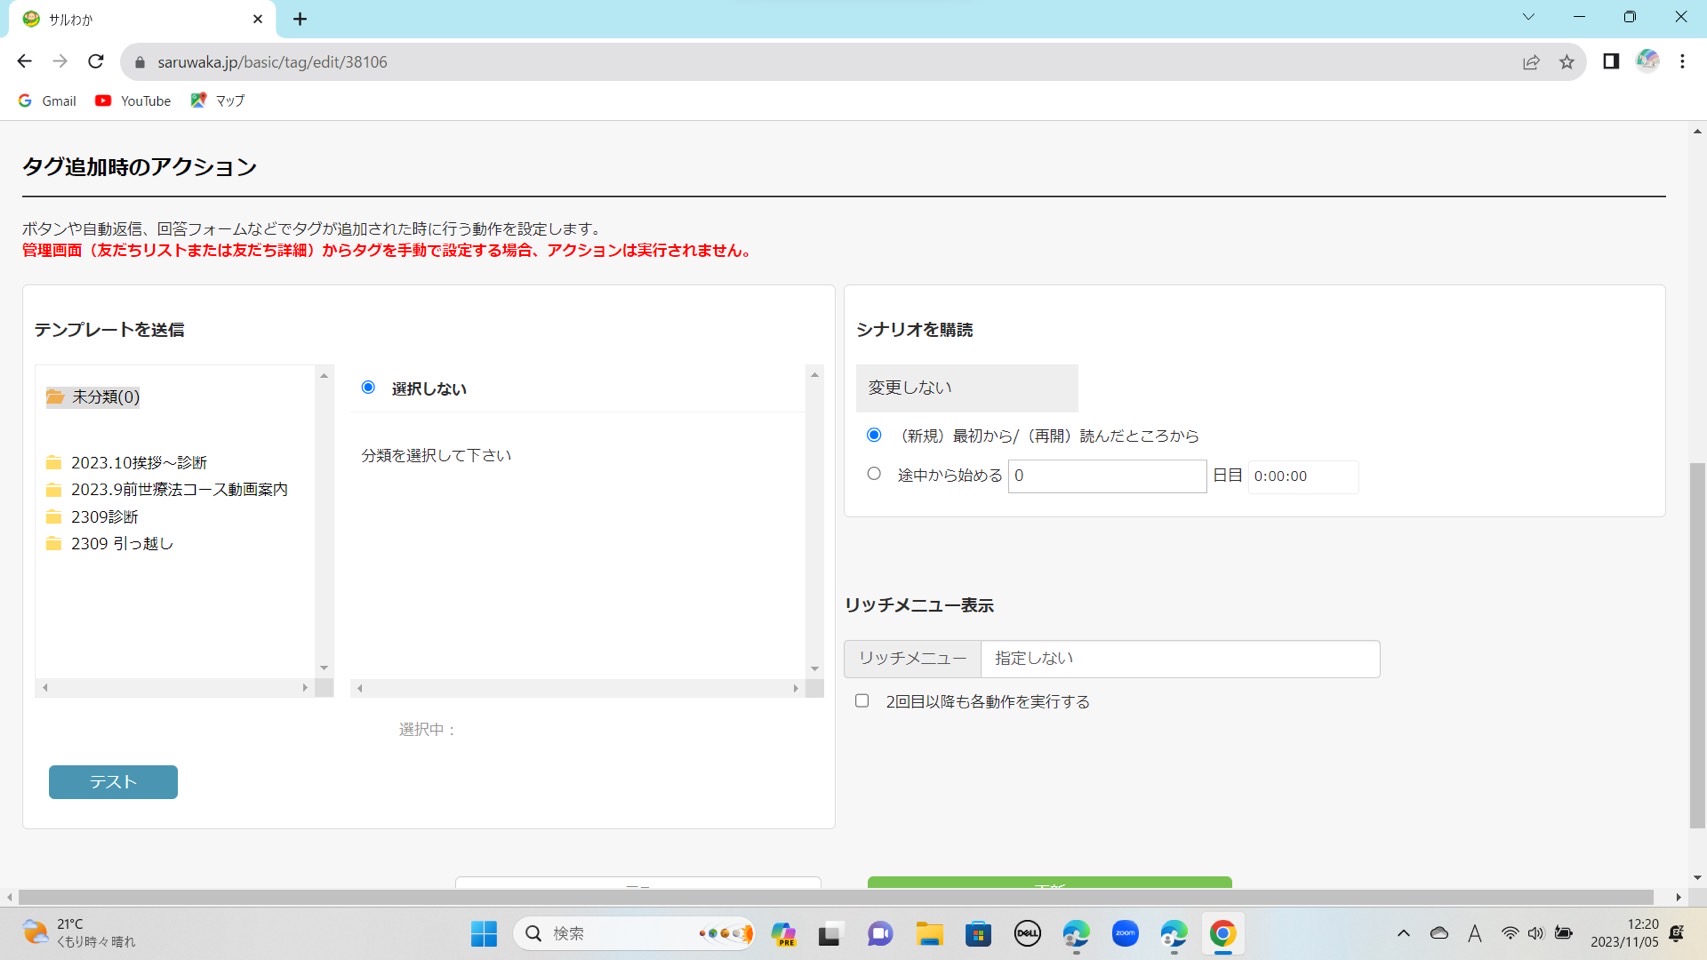
Task: Select 選択しない radio button
Action: (368, 388)
